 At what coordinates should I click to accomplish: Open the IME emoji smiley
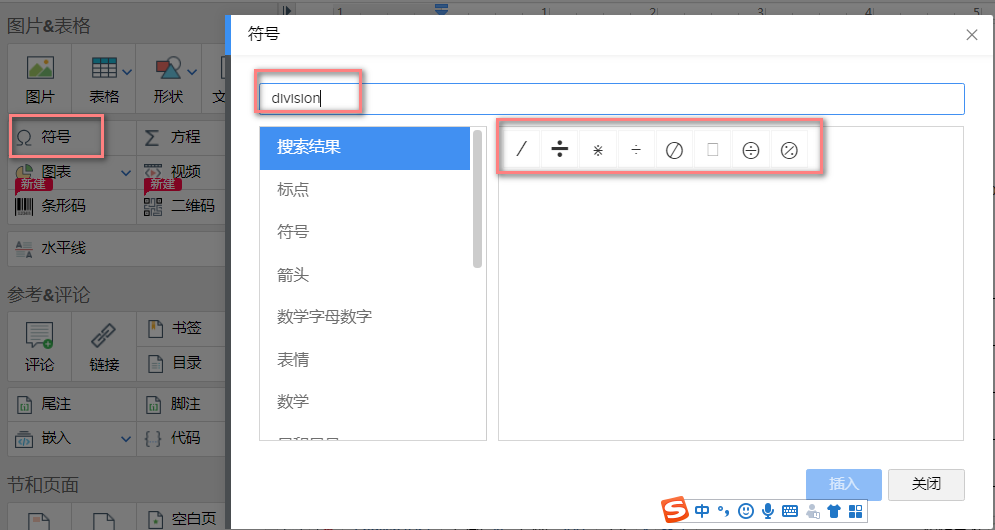[746, 510]
